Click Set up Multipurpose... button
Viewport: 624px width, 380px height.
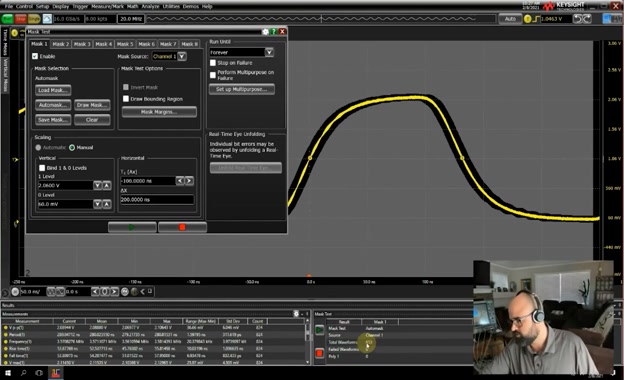(242, 89)
